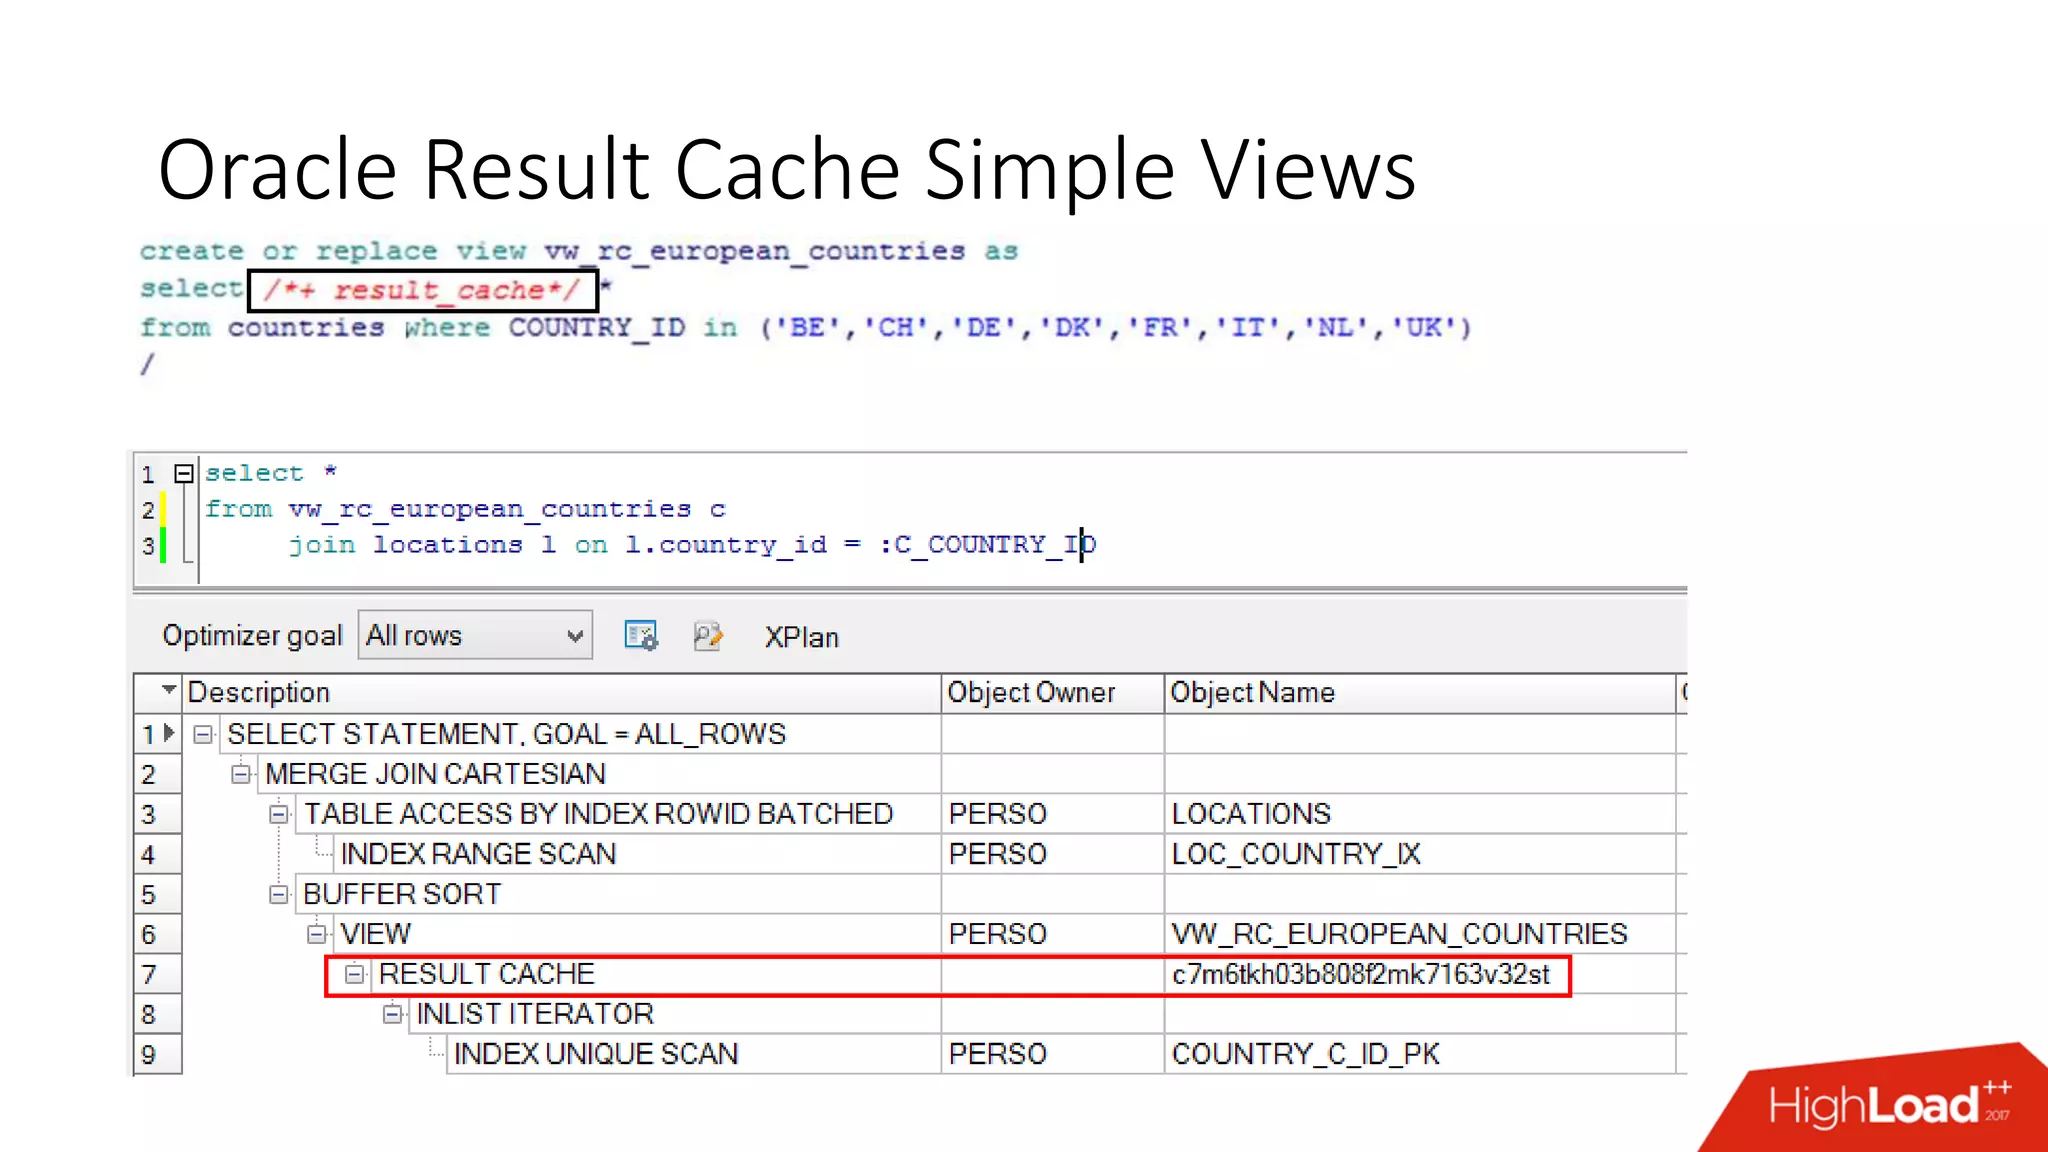This screenshot has width=2048, height=1152.
Task: Collapse the INLIST ITERATOR node
Action: pyautogui.click(x=393, y=1014)
